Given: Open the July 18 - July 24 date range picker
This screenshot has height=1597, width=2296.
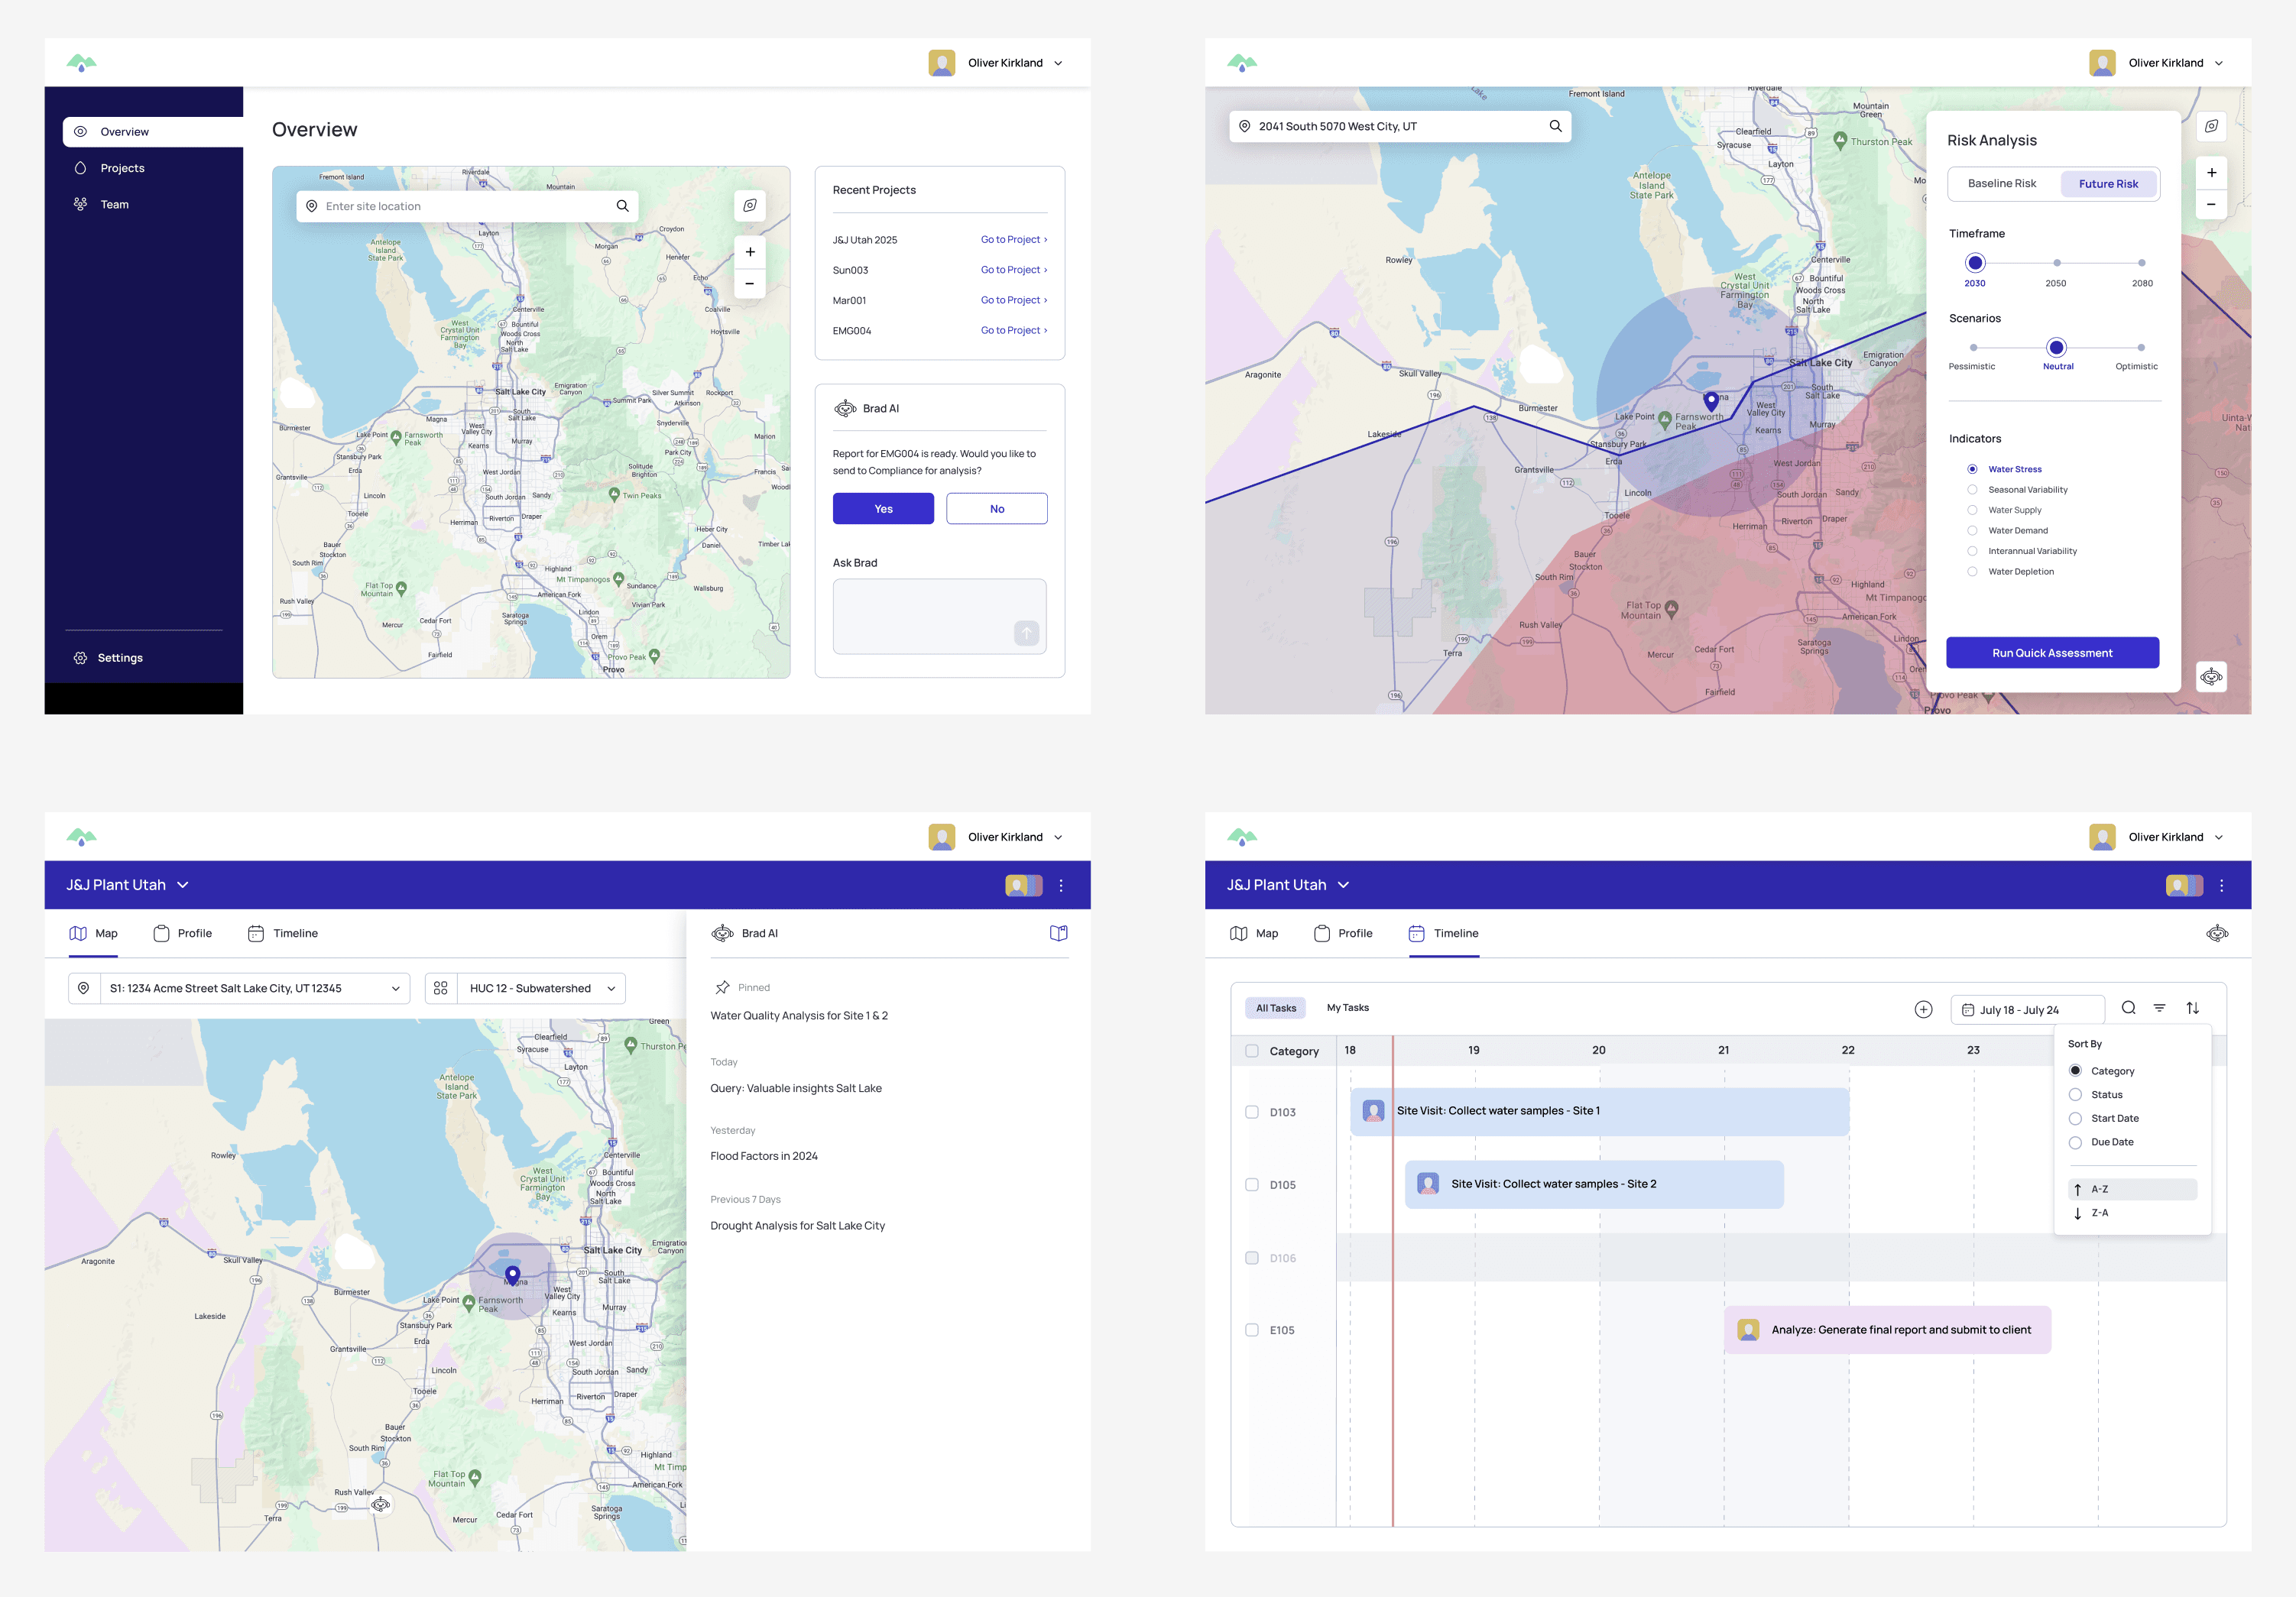Looking at the screenshot, I should click(2027, 1010).
